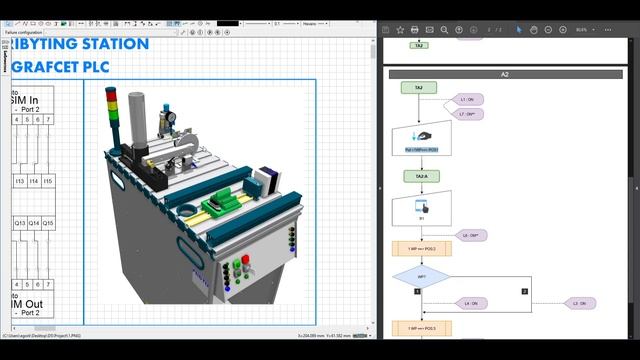Click the orange POS 2 process box
Image resolution: width=640 pixels, height=360 pixels.
(422, 249)
